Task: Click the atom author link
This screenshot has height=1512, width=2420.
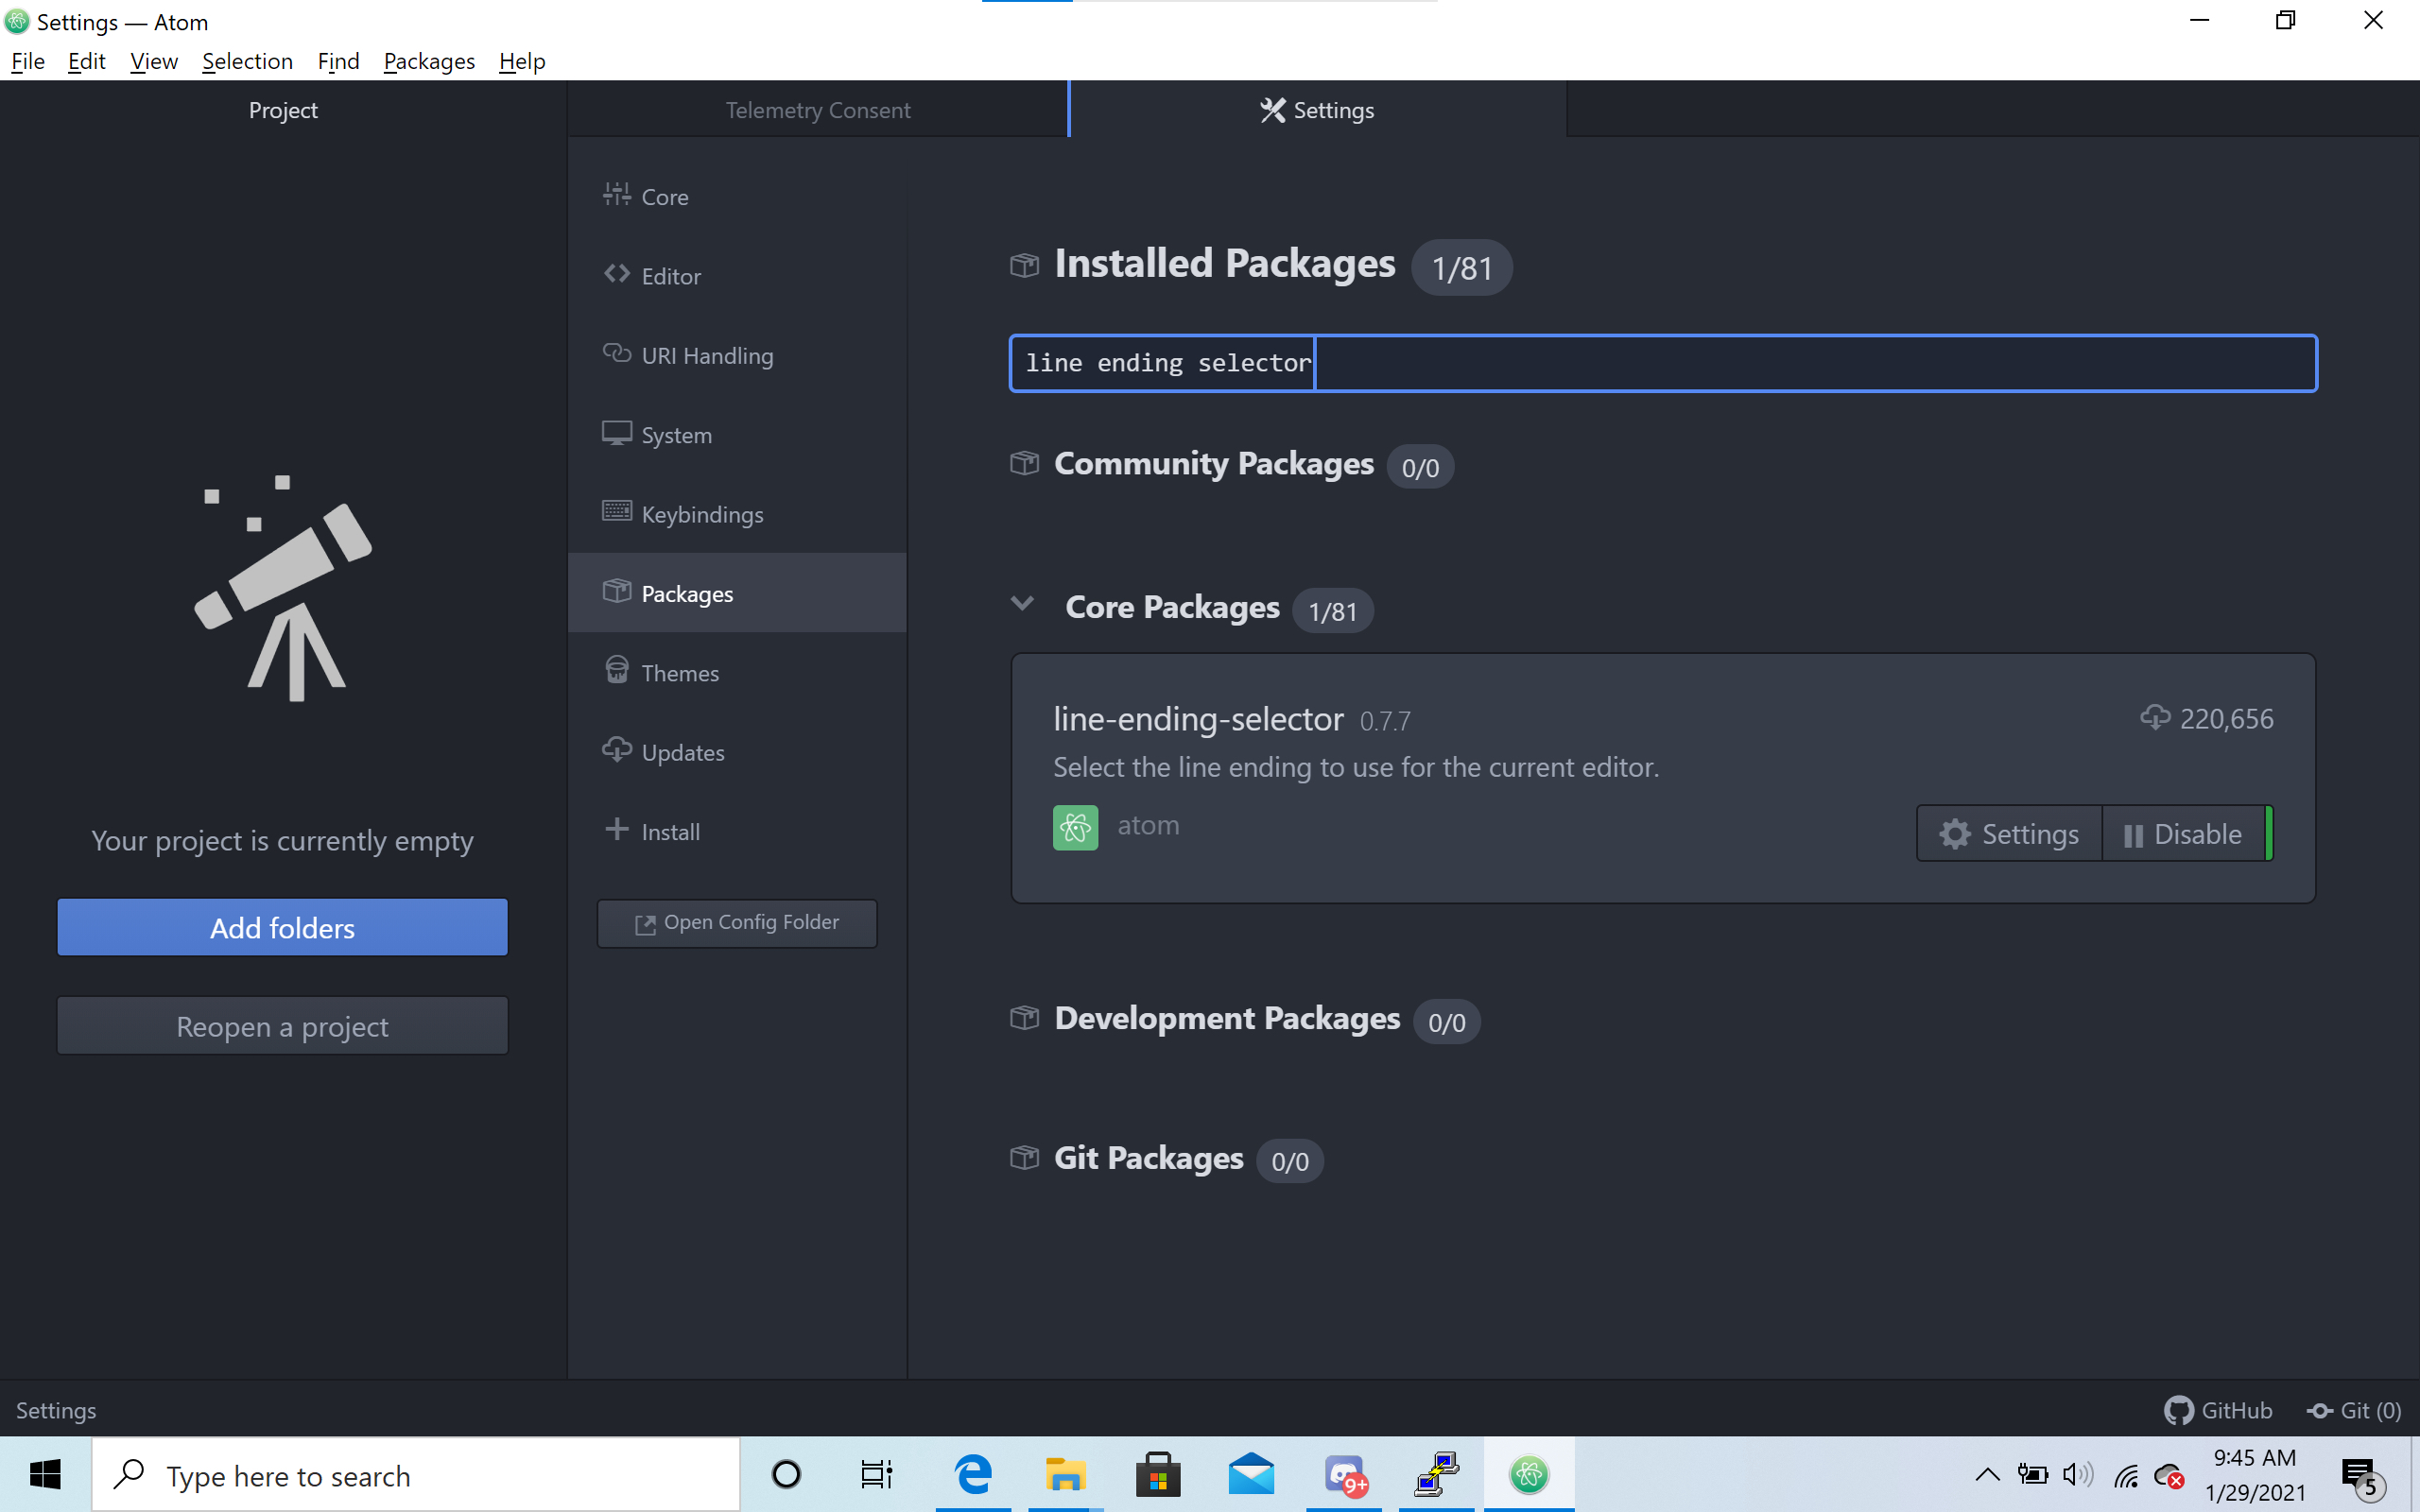Action: point(1148,825)
